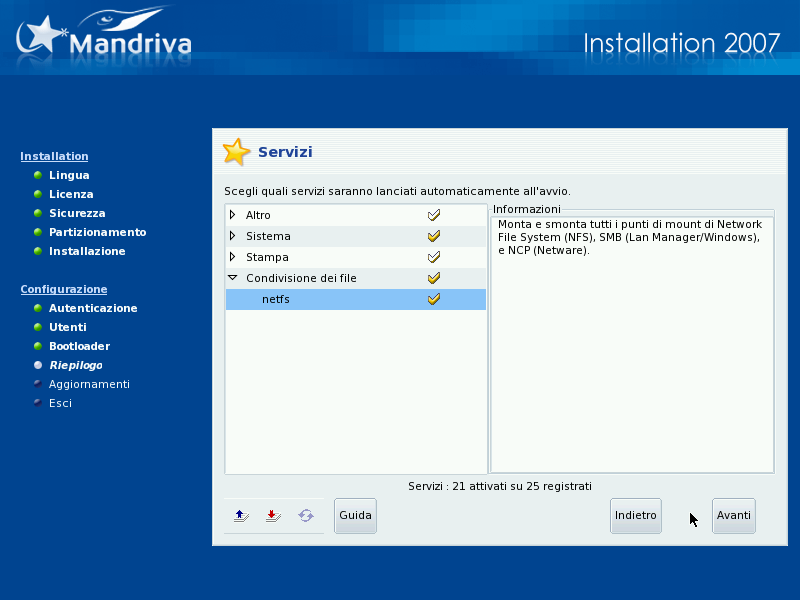Click the circular refresh arrows icon
Screen dimensions: 800x600
click(x=306, y=516)
